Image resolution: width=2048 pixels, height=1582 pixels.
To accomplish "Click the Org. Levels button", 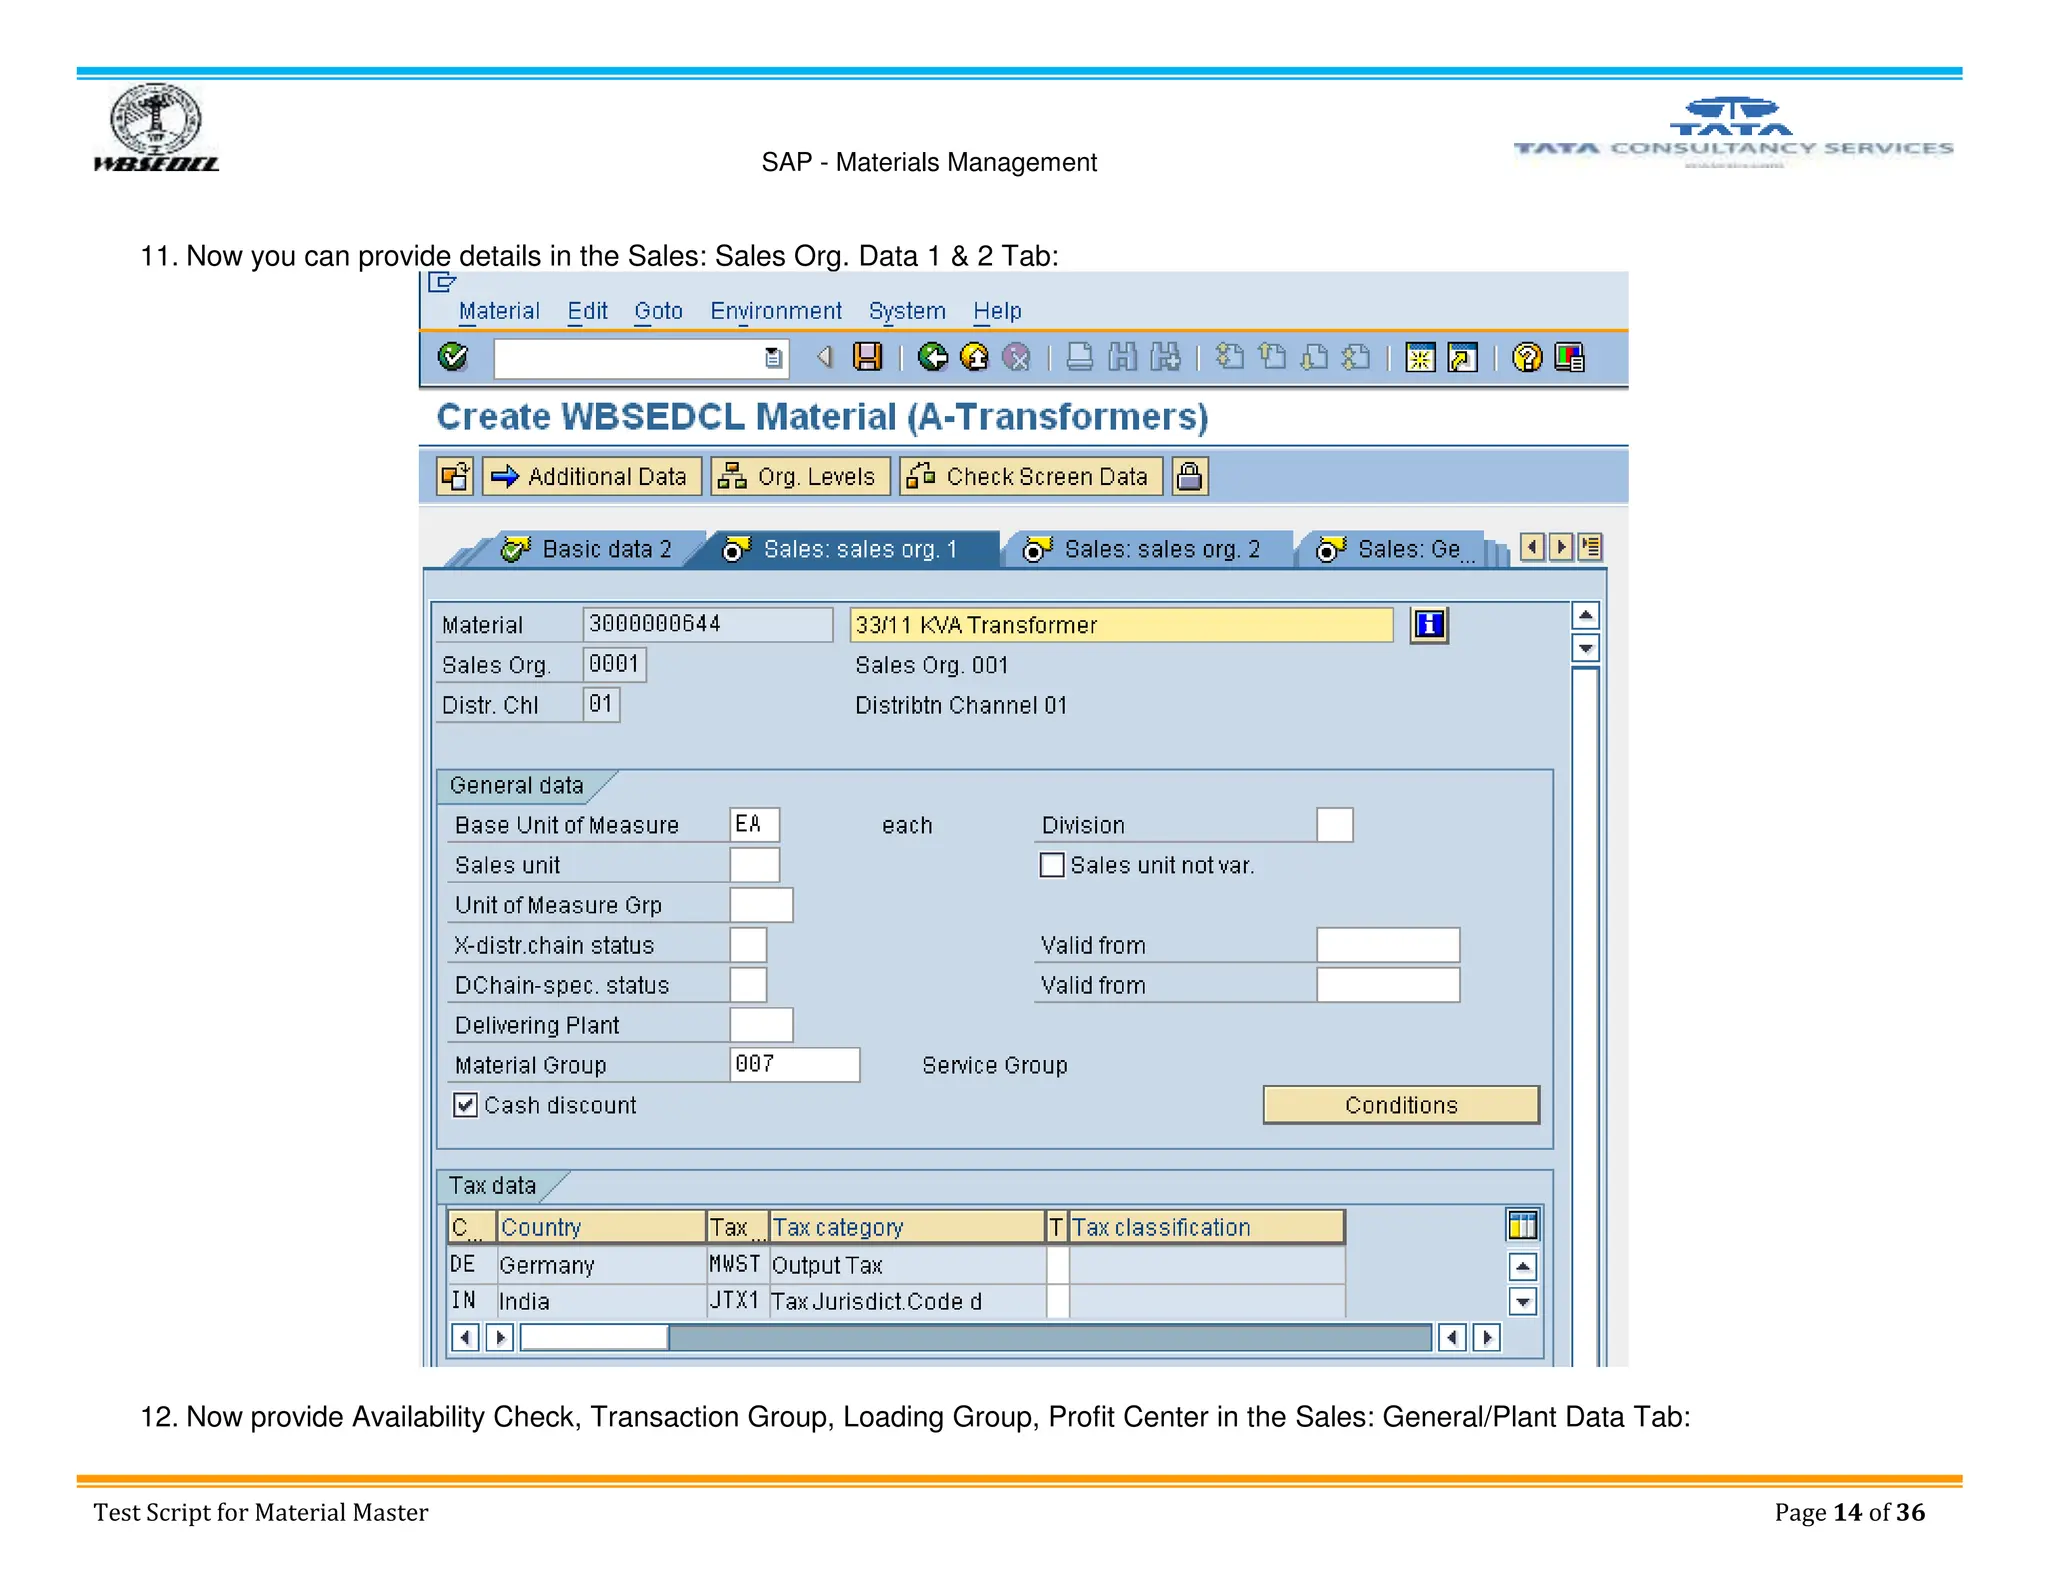I will pyautogui.click(x=800, y=476).
